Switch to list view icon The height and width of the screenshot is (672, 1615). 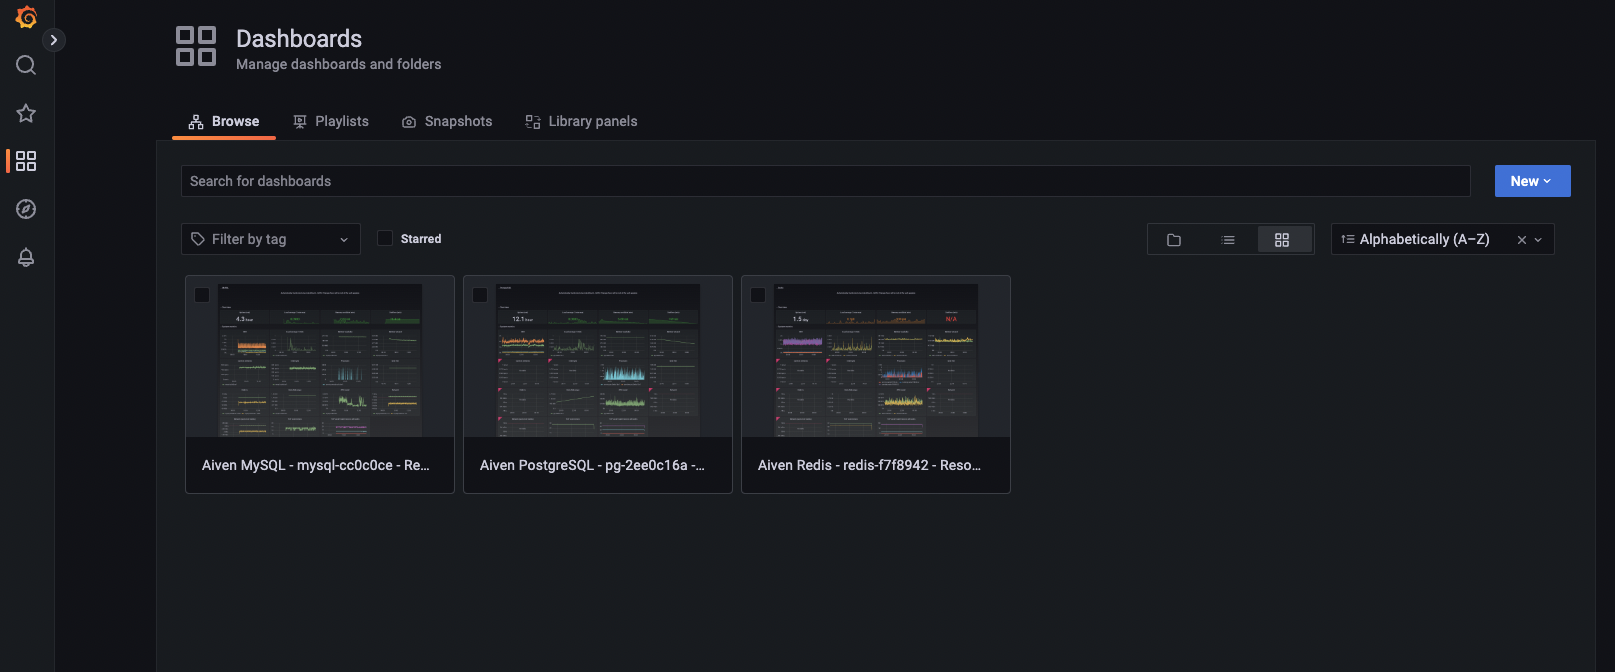click(x=1228, y=240)
